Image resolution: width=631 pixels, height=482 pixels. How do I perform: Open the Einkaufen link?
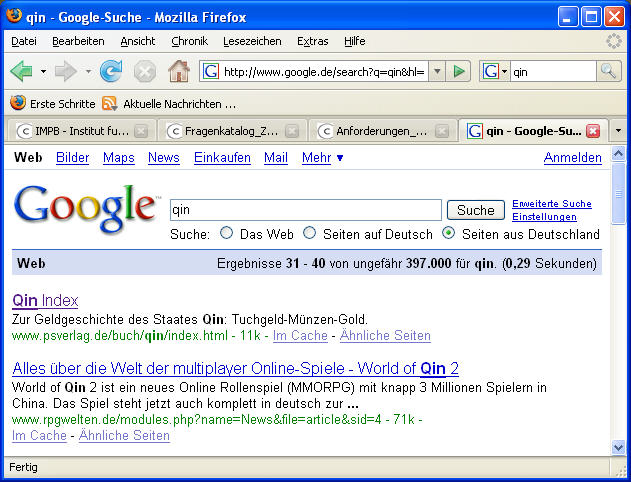point(222,157)
